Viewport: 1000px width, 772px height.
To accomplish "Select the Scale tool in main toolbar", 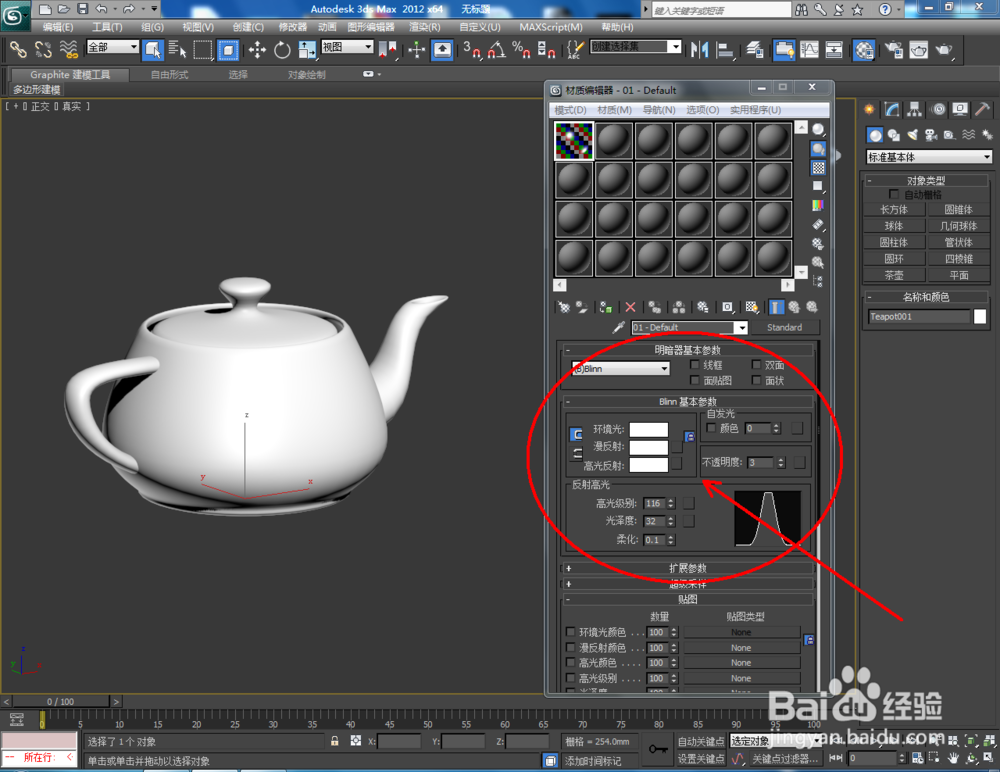I will [307, 49].
